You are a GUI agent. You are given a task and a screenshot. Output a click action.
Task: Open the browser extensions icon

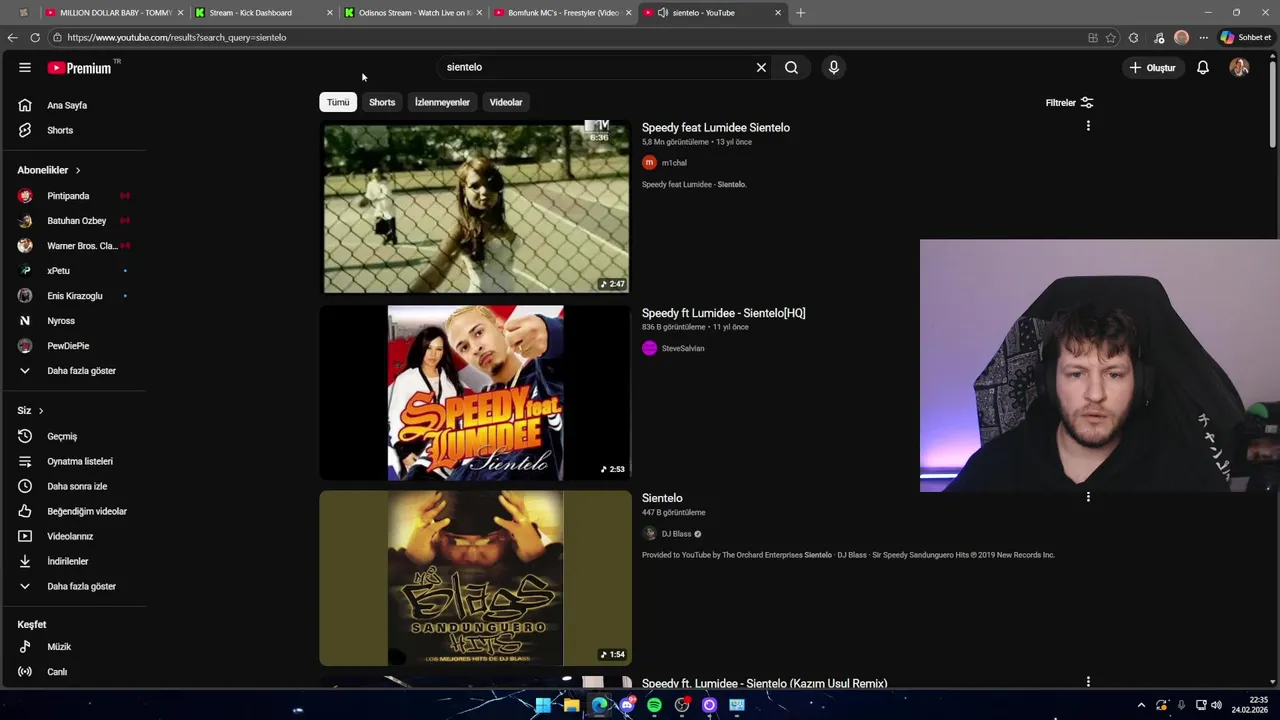(1133, 38)
